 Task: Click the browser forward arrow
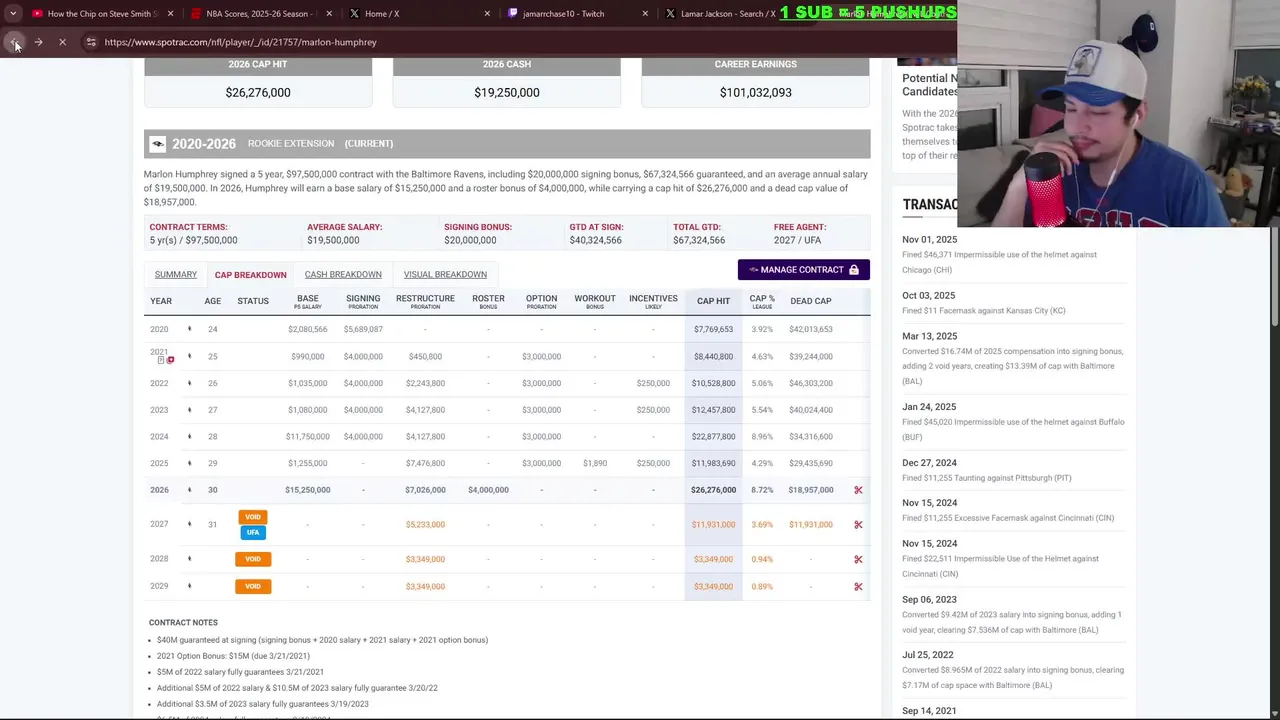coord(38,42)
